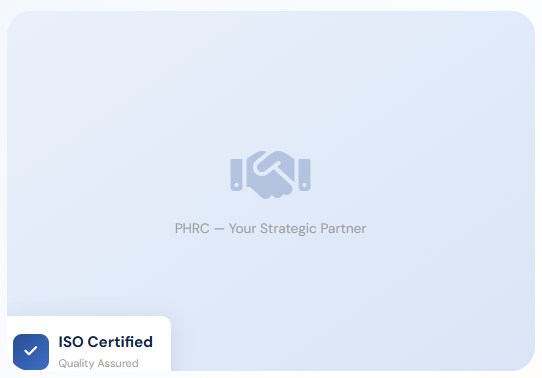Click the left sleeve of the handshake icon
This screenshot has height=378, width=542.
click(x=236, y=175)
